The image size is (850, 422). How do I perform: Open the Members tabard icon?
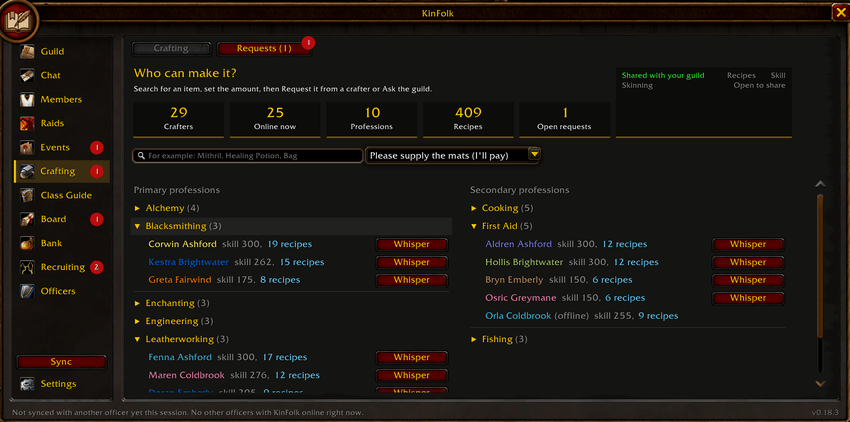28,99
